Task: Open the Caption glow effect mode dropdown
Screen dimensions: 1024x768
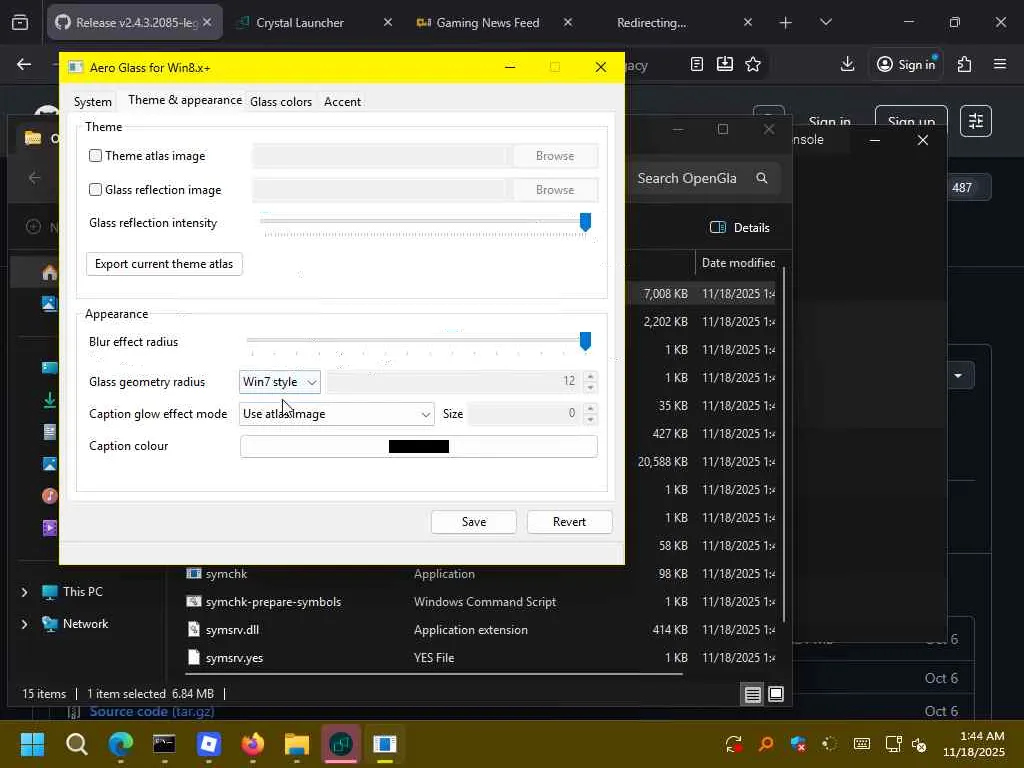Action: coord(336,414)
